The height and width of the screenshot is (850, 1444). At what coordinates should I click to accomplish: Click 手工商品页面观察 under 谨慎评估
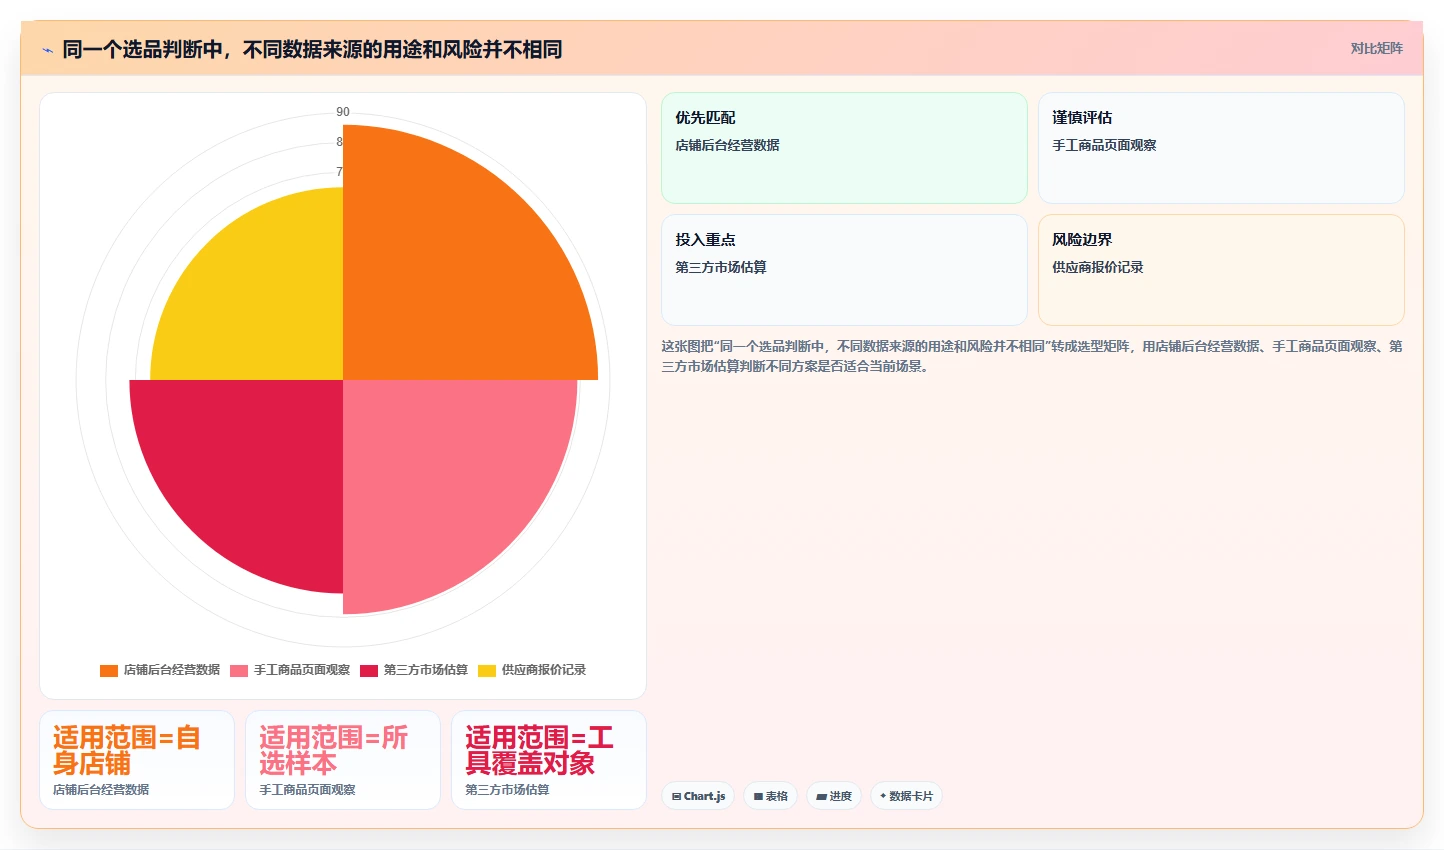[x=1104, y=145]
